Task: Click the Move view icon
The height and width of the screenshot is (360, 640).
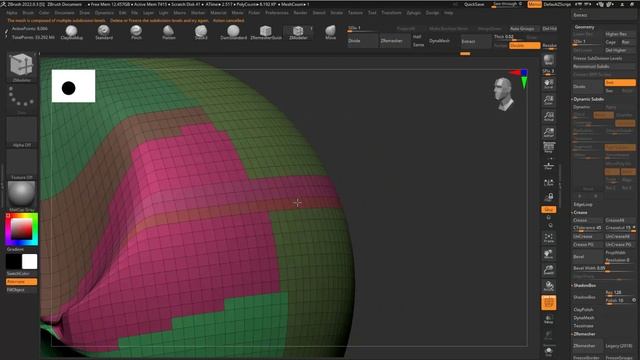Action: (x=549, y=254)
